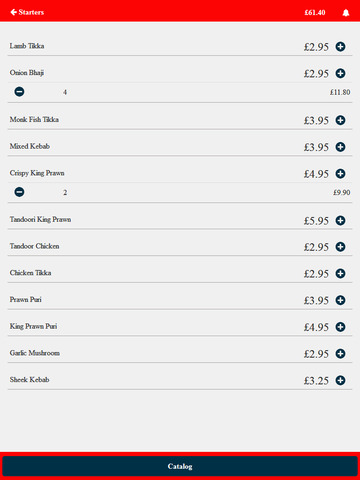Add King Prawn Puri to order
This screenshot has height=480, width=360.
340,327
